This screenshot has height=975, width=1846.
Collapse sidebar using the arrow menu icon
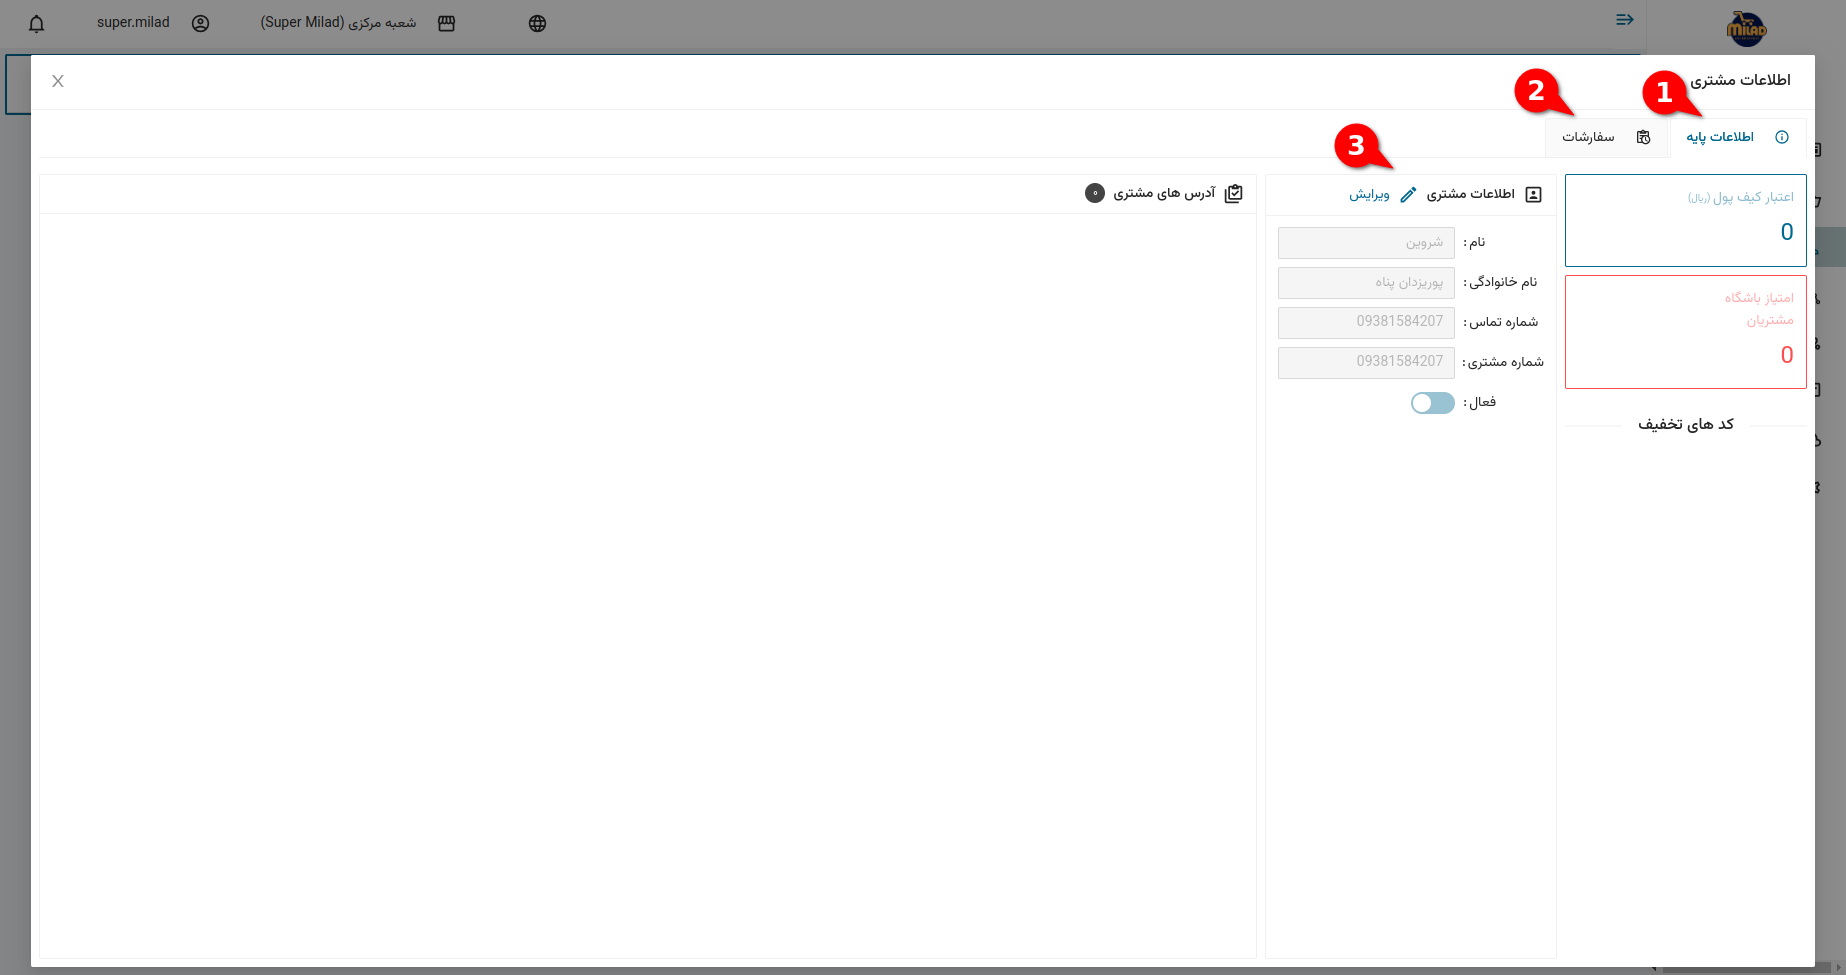tap(1624, 20)
